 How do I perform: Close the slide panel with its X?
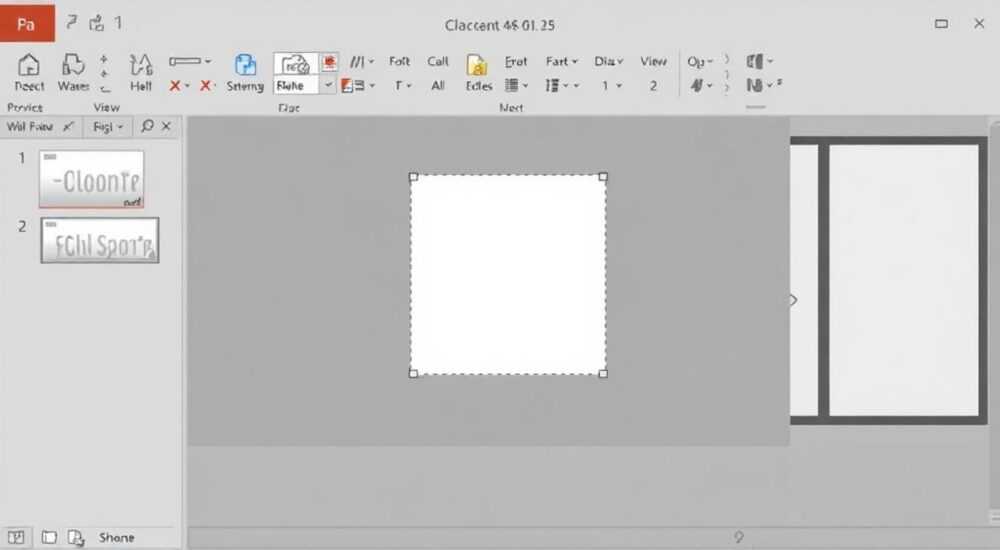166,126
